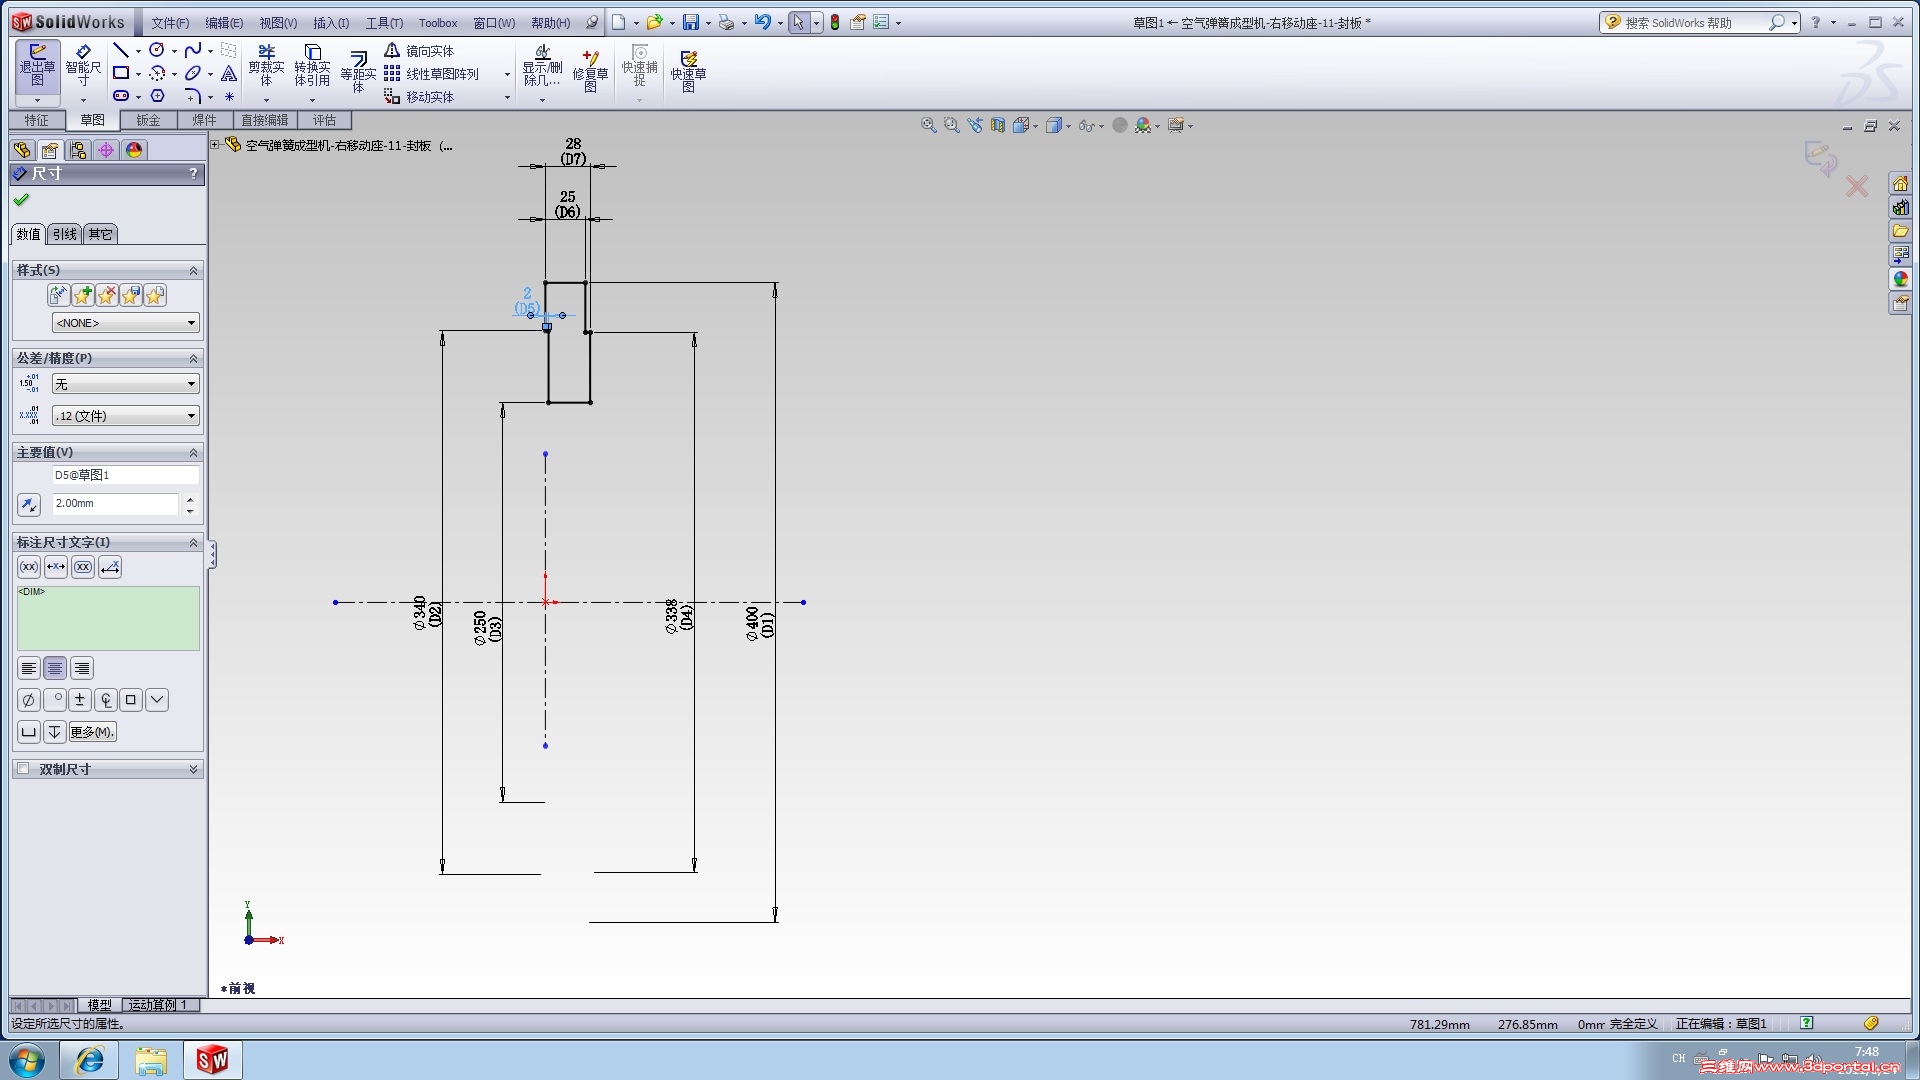1920x1080 pixels.
Task: Click the Corner Rectangle tool
Action: point(121,73)
